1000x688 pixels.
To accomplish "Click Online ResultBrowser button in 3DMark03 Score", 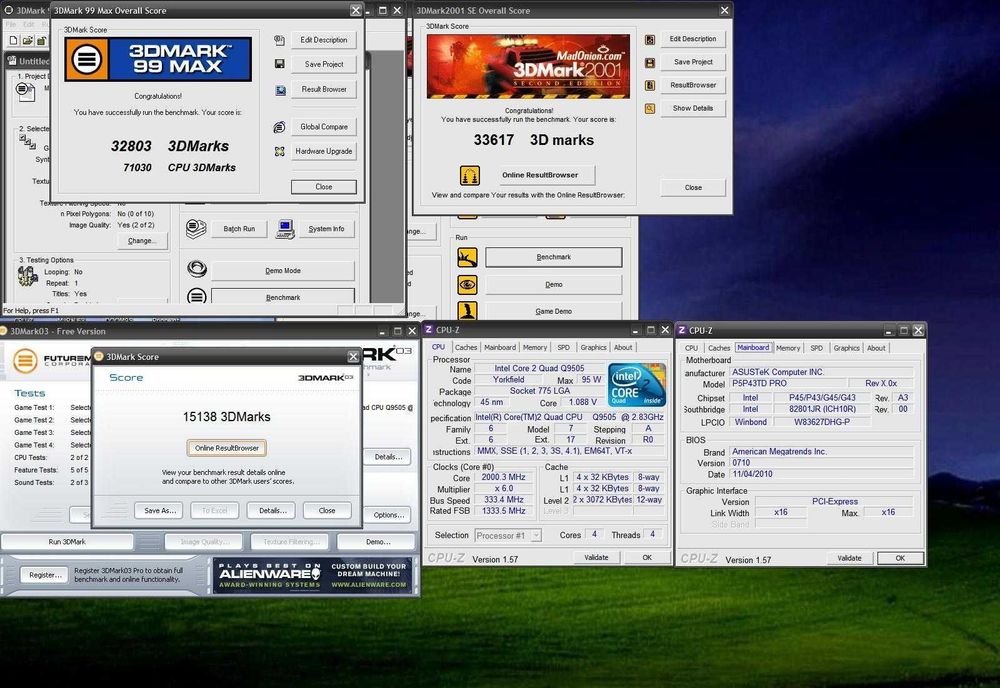I will tap(226, 448).
